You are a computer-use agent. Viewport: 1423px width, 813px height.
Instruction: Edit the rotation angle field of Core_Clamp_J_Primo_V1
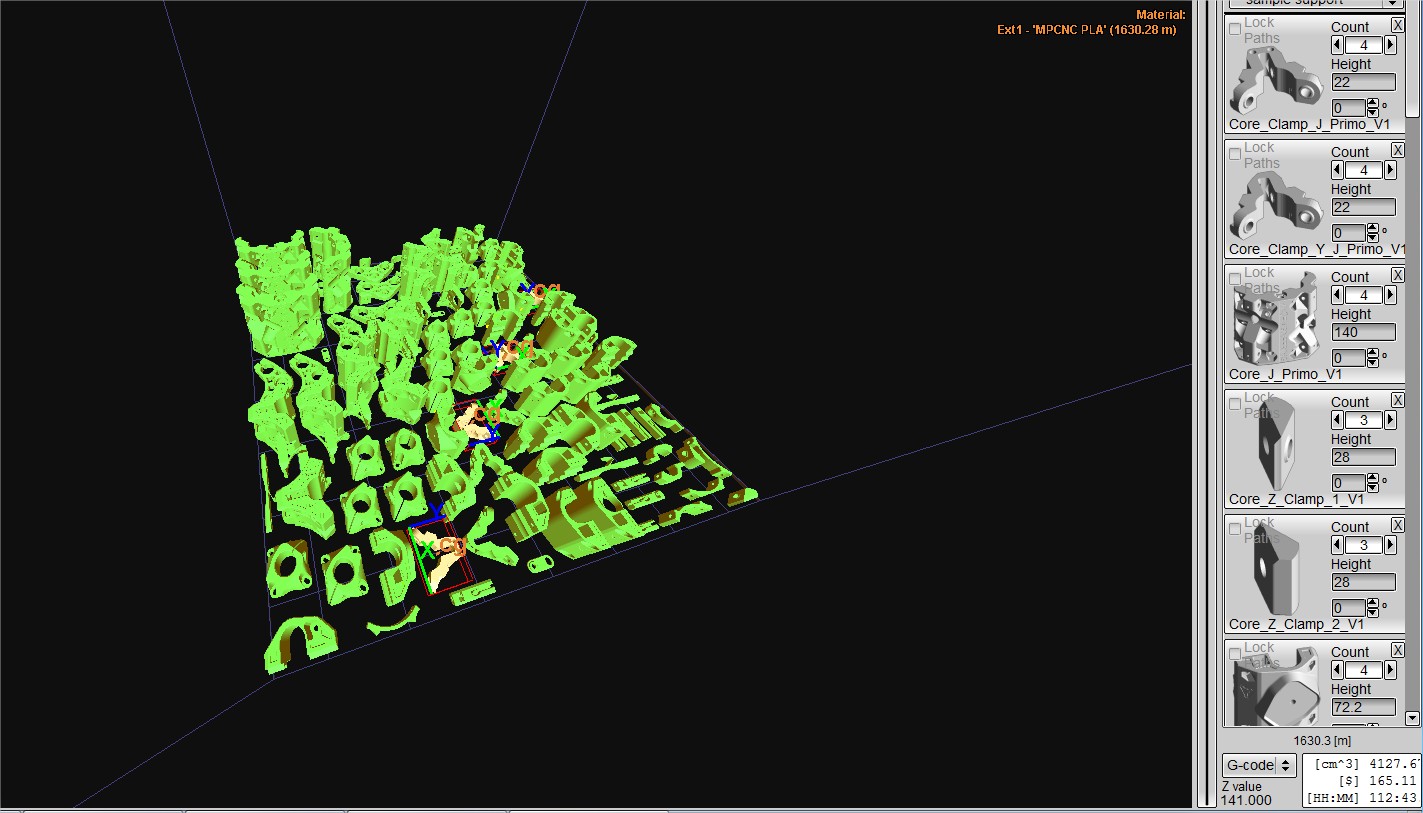[1348, 107]
